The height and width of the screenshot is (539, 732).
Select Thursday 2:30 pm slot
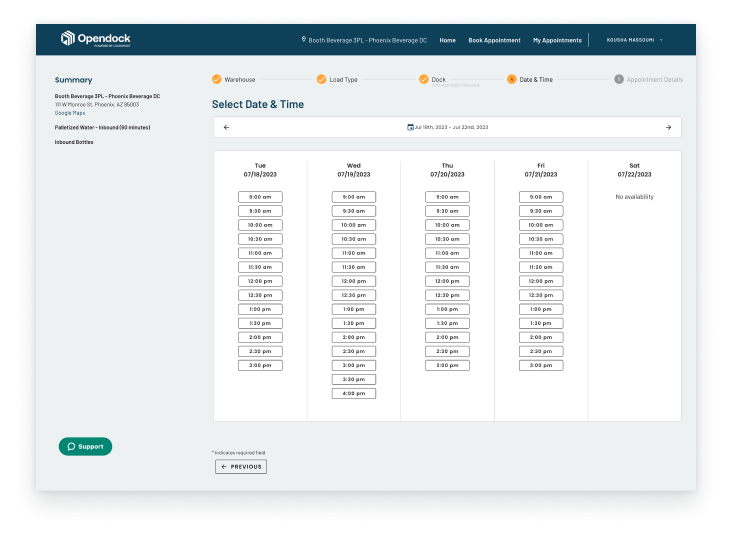click(447, 351)
